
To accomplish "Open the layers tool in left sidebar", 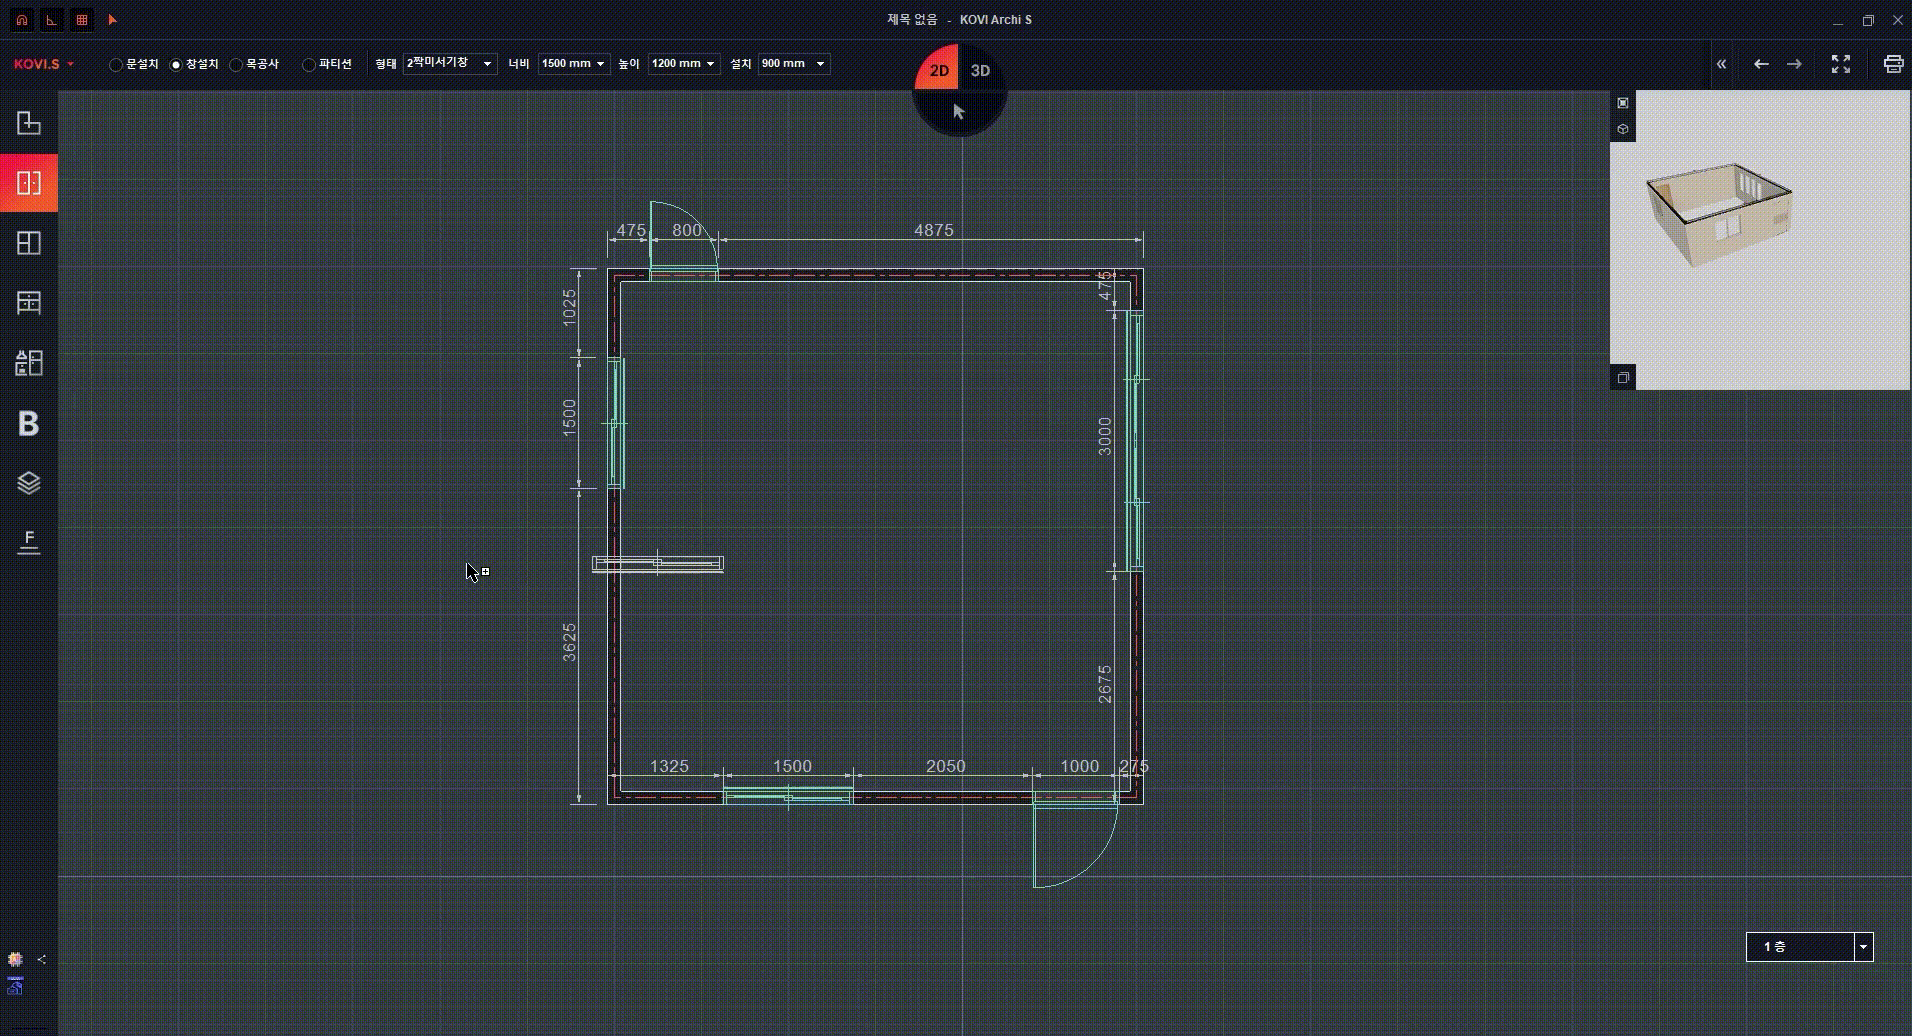I will (x=29, y=483).
